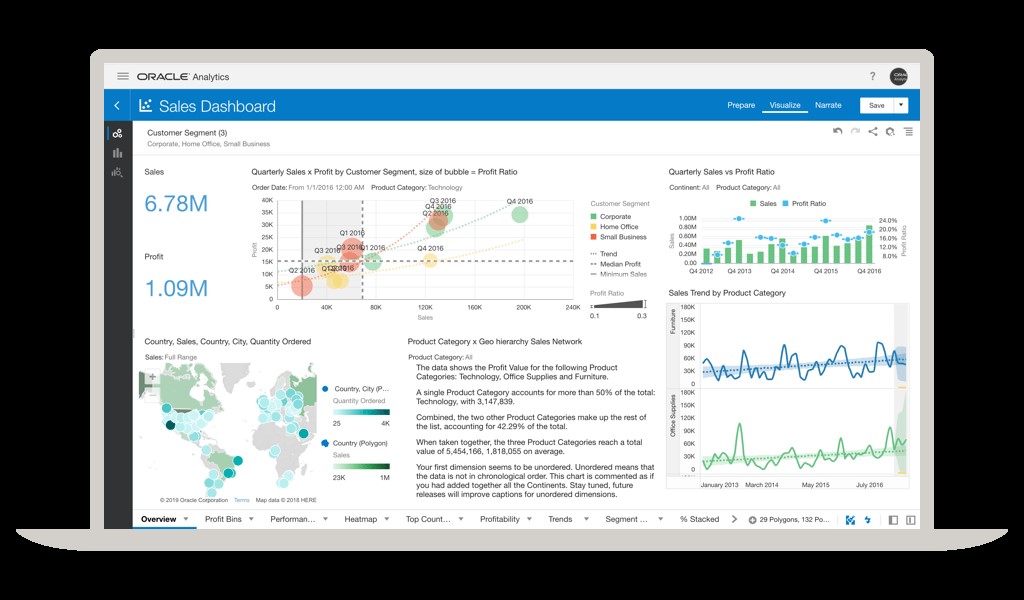Screen dimensions: 1024x600
Task: Refresh data using the refresh icon
Action: coord(889,131)
